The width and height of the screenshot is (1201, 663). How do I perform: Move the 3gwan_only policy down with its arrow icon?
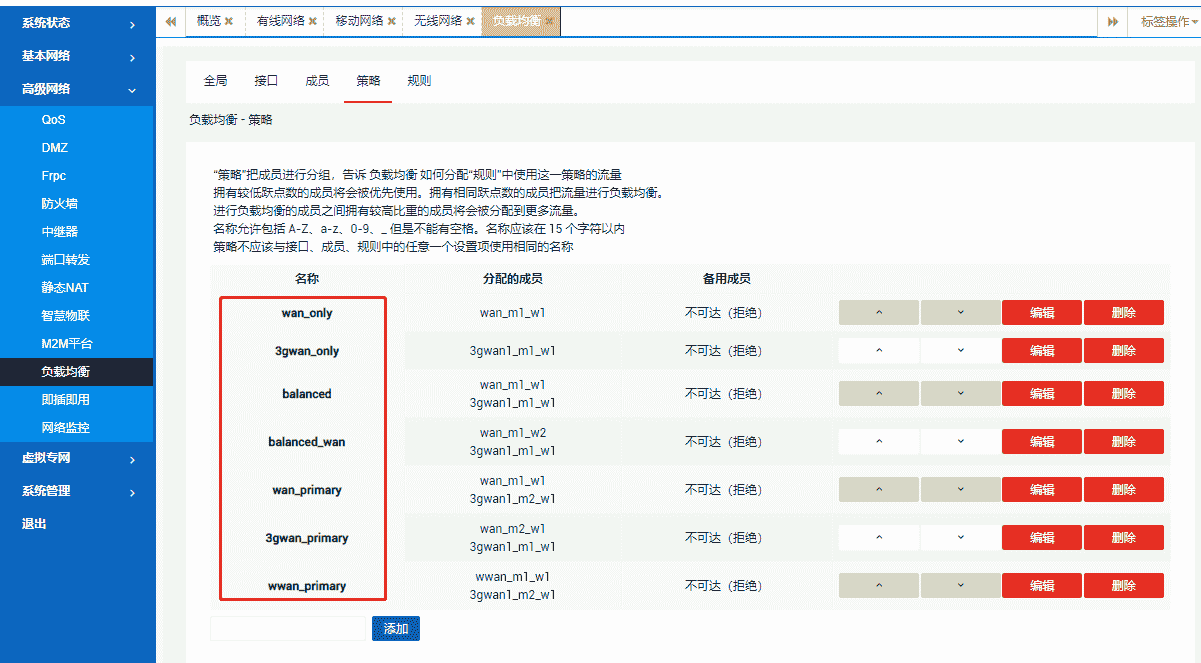960,350
